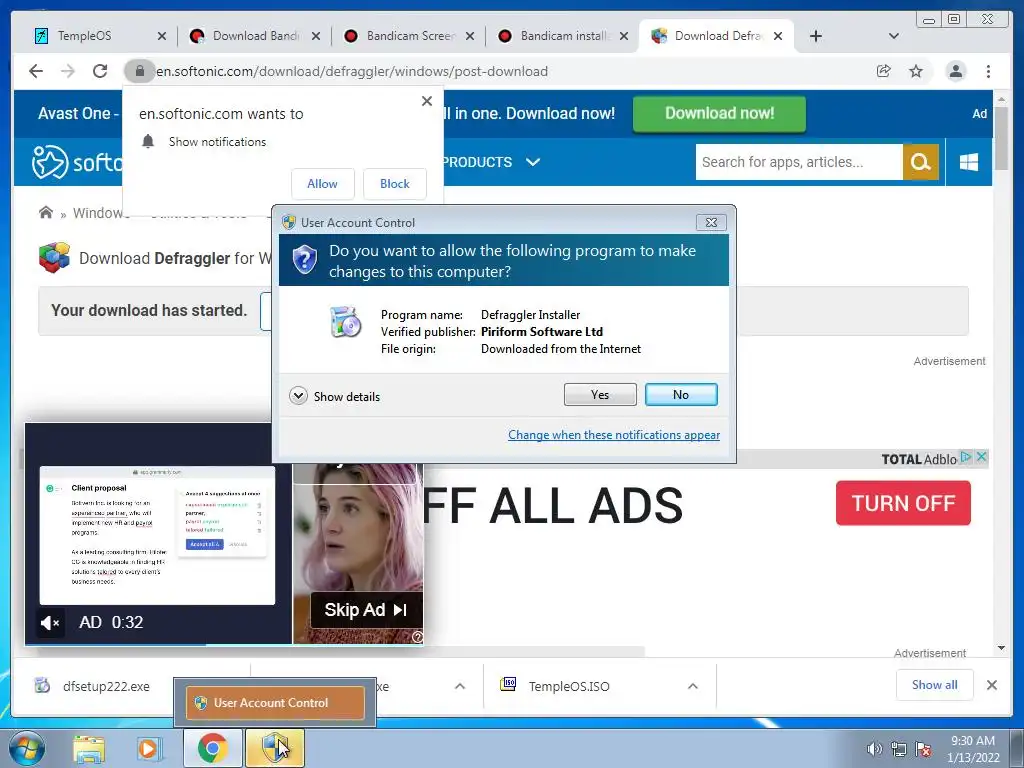The width and height of the screenshot is (1024, 768).
Task: Switch to the TempleOS tab
Action: [84, 36]
